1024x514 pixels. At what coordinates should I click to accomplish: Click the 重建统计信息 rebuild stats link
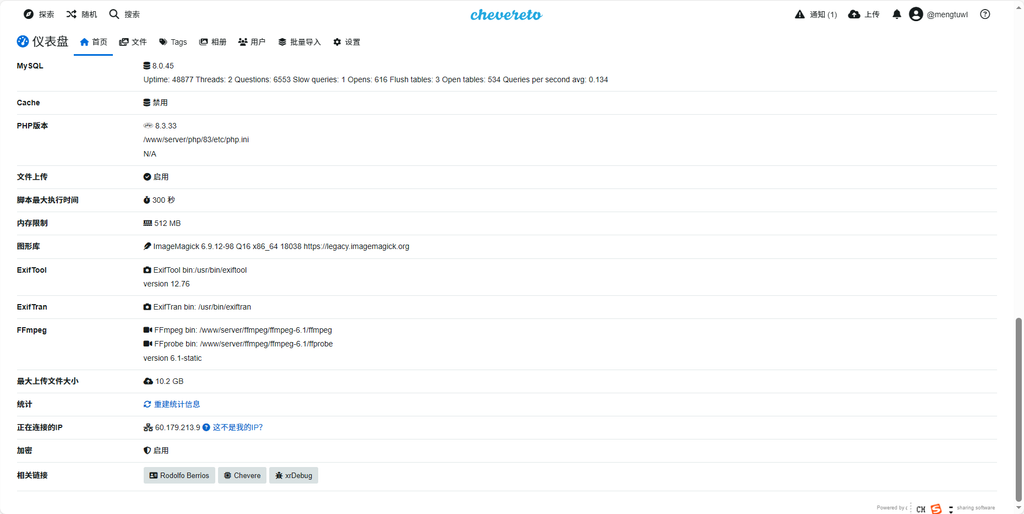pyautogui.click(x=177, y=404)
